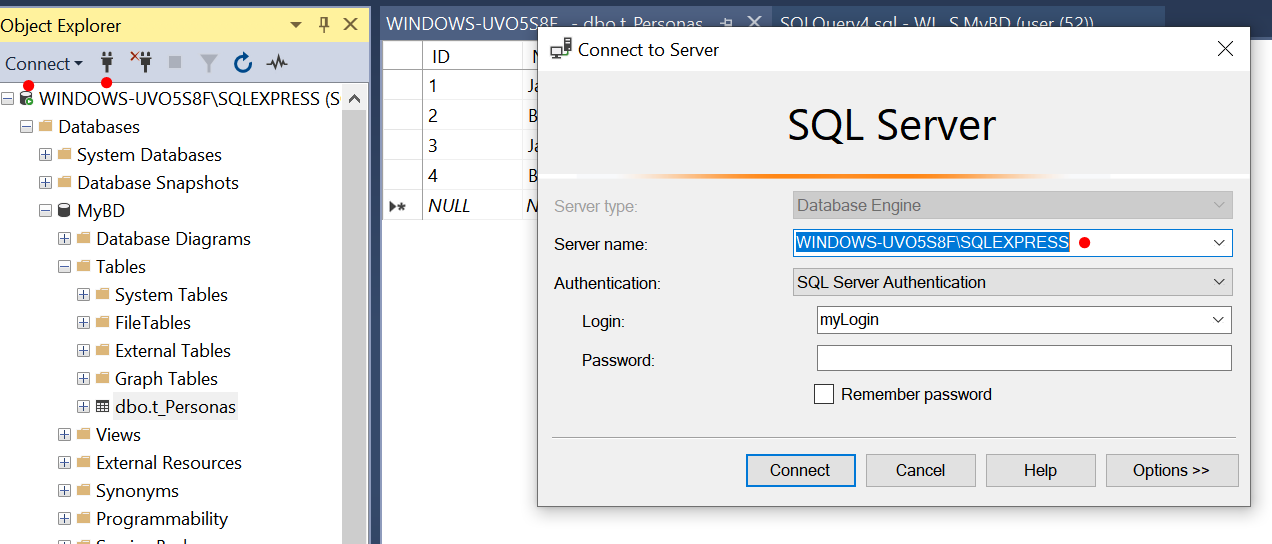Image resolution: width=1272 pixels, height=544 pixels.
Task: Collapse the Tables node
Action: point(64,267)
